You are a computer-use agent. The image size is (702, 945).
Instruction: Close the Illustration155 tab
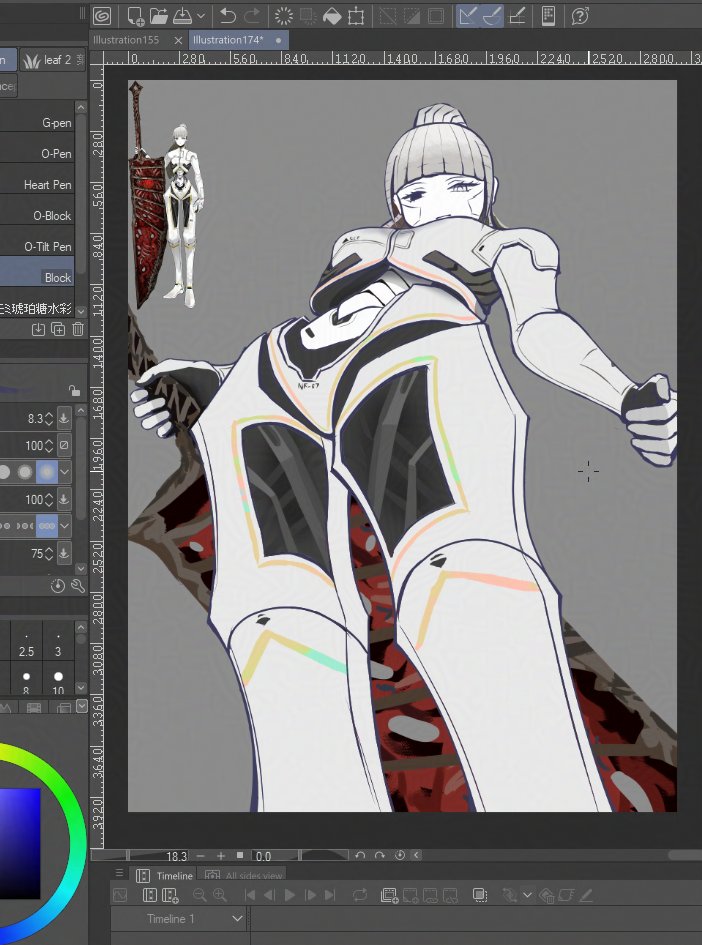tap(178, 40)
